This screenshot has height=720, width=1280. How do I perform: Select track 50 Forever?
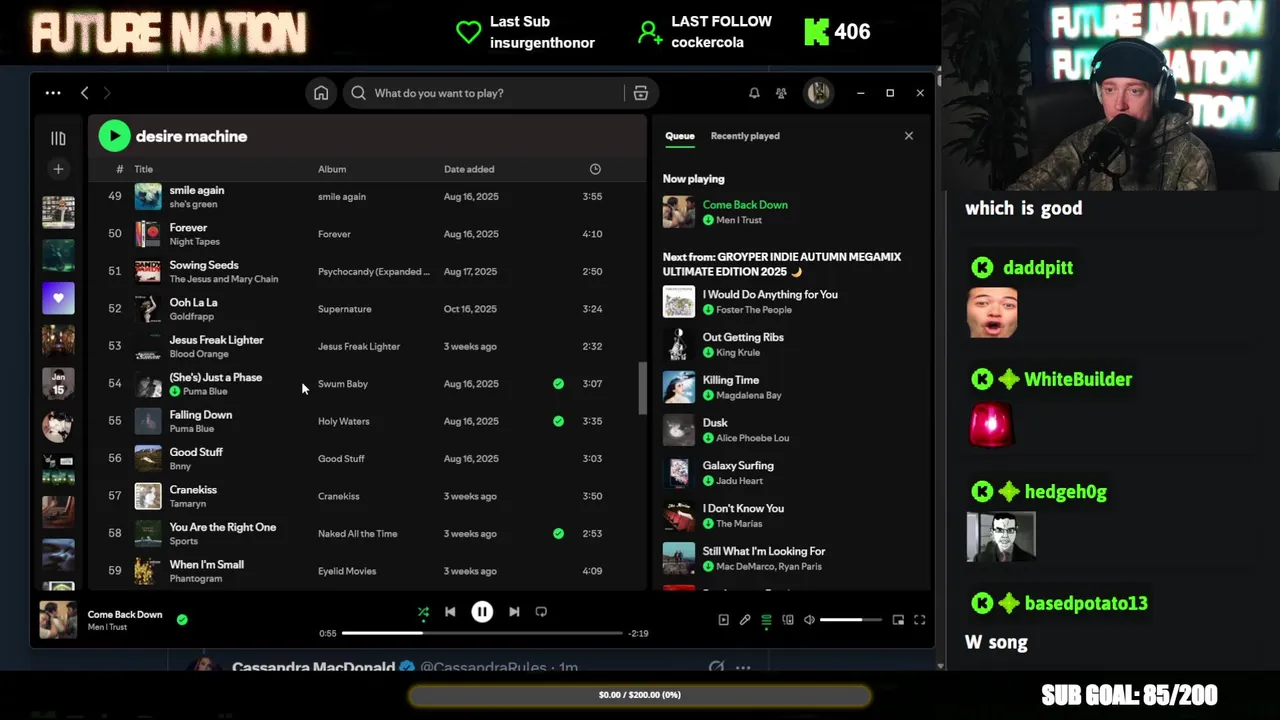click(367, 234)
